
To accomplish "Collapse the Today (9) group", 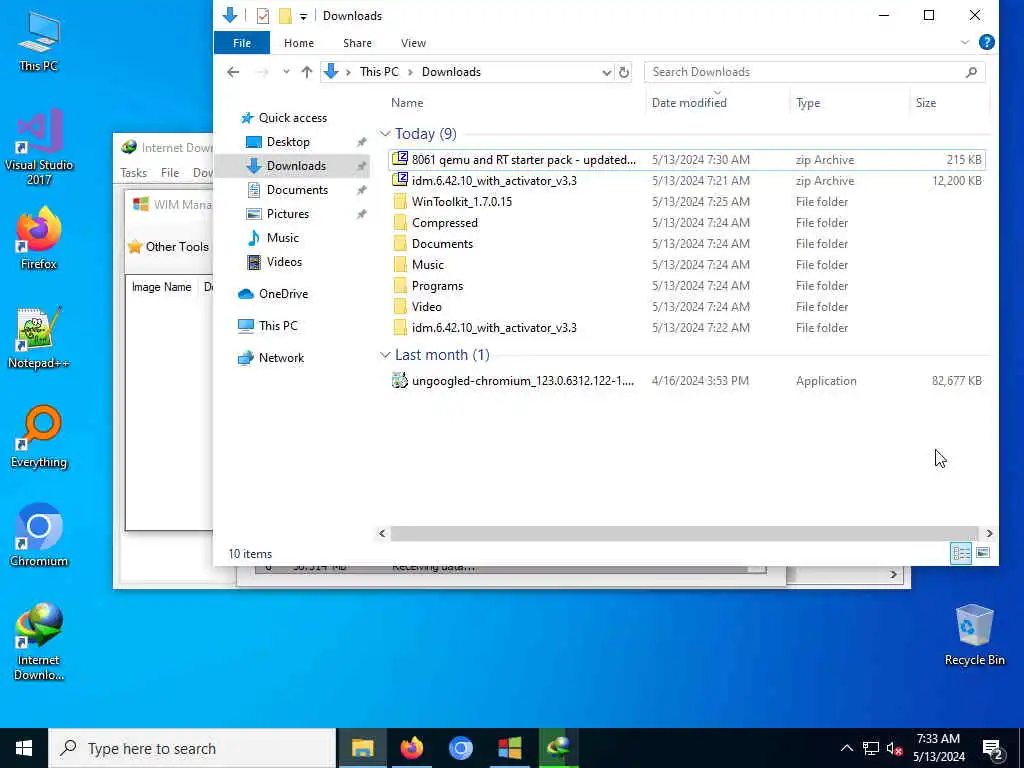I will pyautogui.click(x=385, y=134).
